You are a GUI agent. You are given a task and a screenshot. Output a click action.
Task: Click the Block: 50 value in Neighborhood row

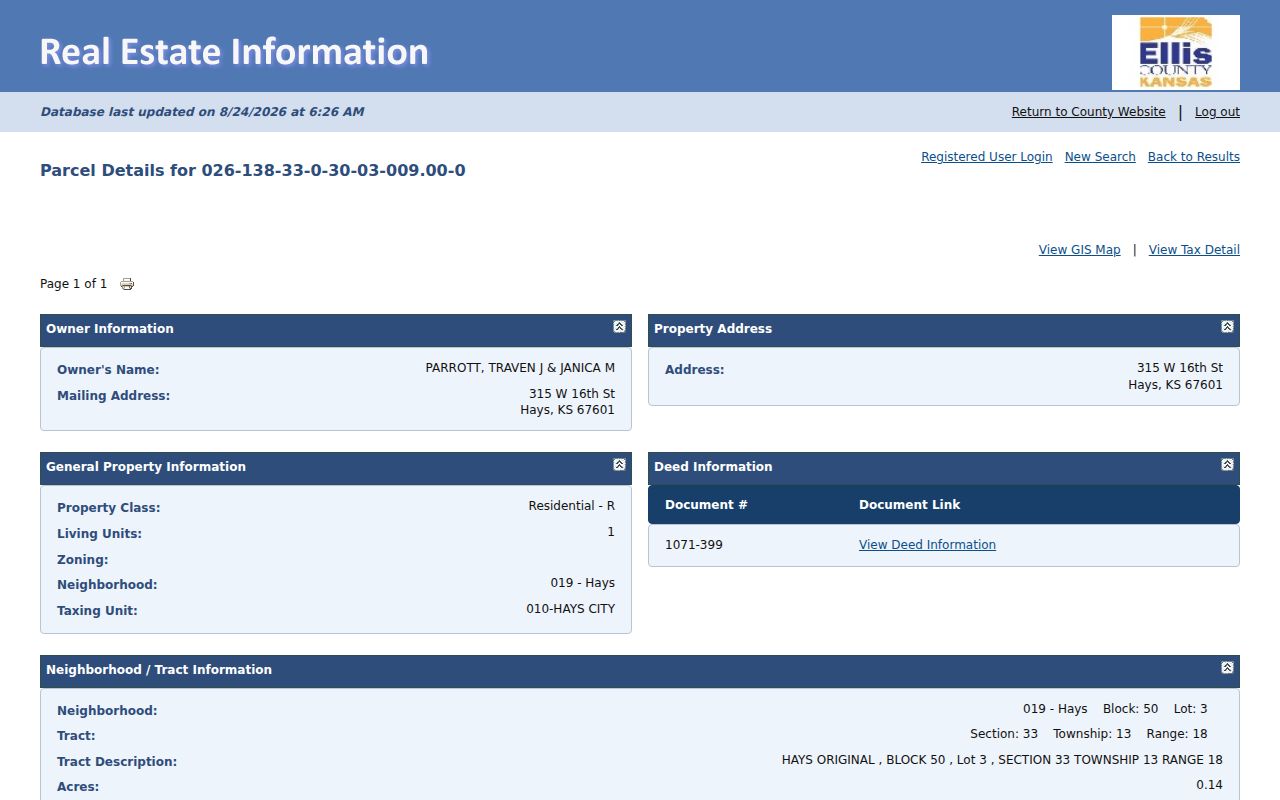(x=1130, y=709)
